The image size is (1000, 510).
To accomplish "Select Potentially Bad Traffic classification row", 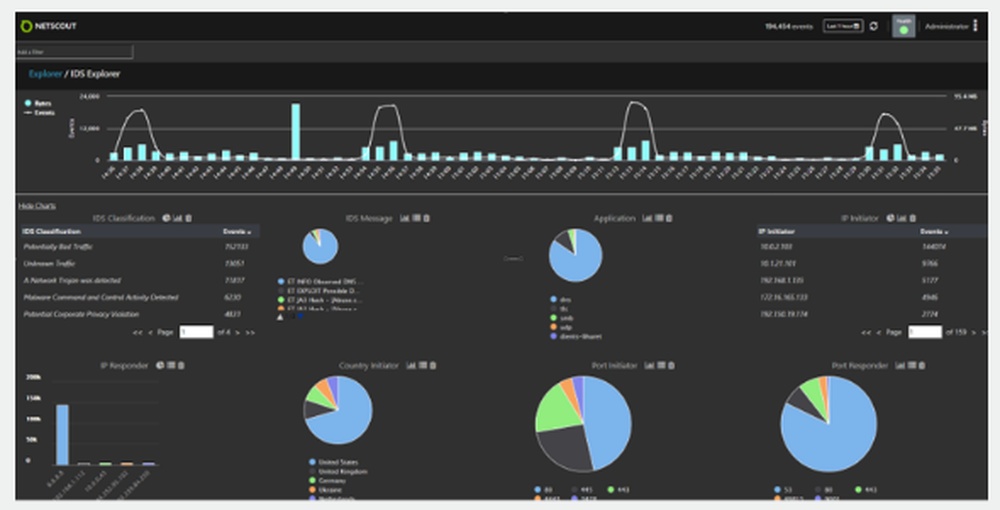I will coord(138,247).
